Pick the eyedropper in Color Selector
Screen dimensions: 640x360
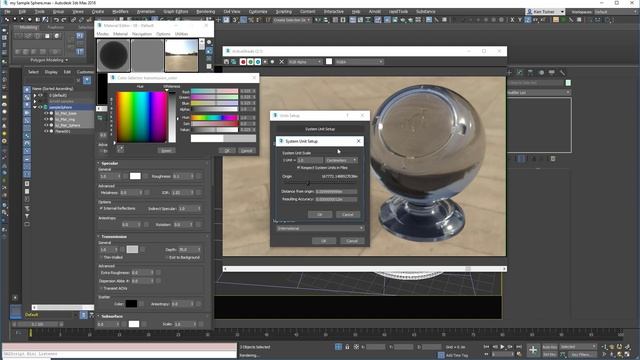tap(121, 149)
